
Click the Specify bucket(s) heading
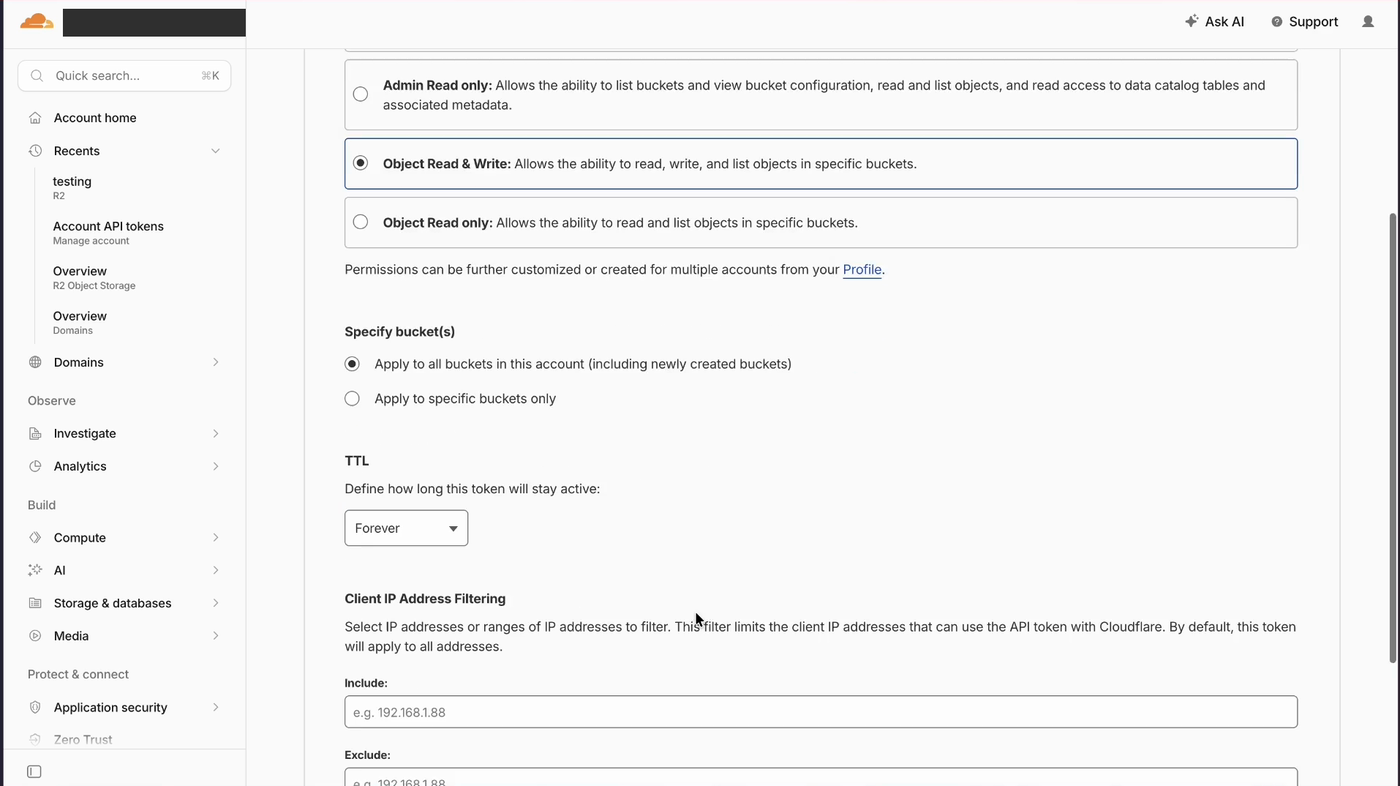[400, 332]
